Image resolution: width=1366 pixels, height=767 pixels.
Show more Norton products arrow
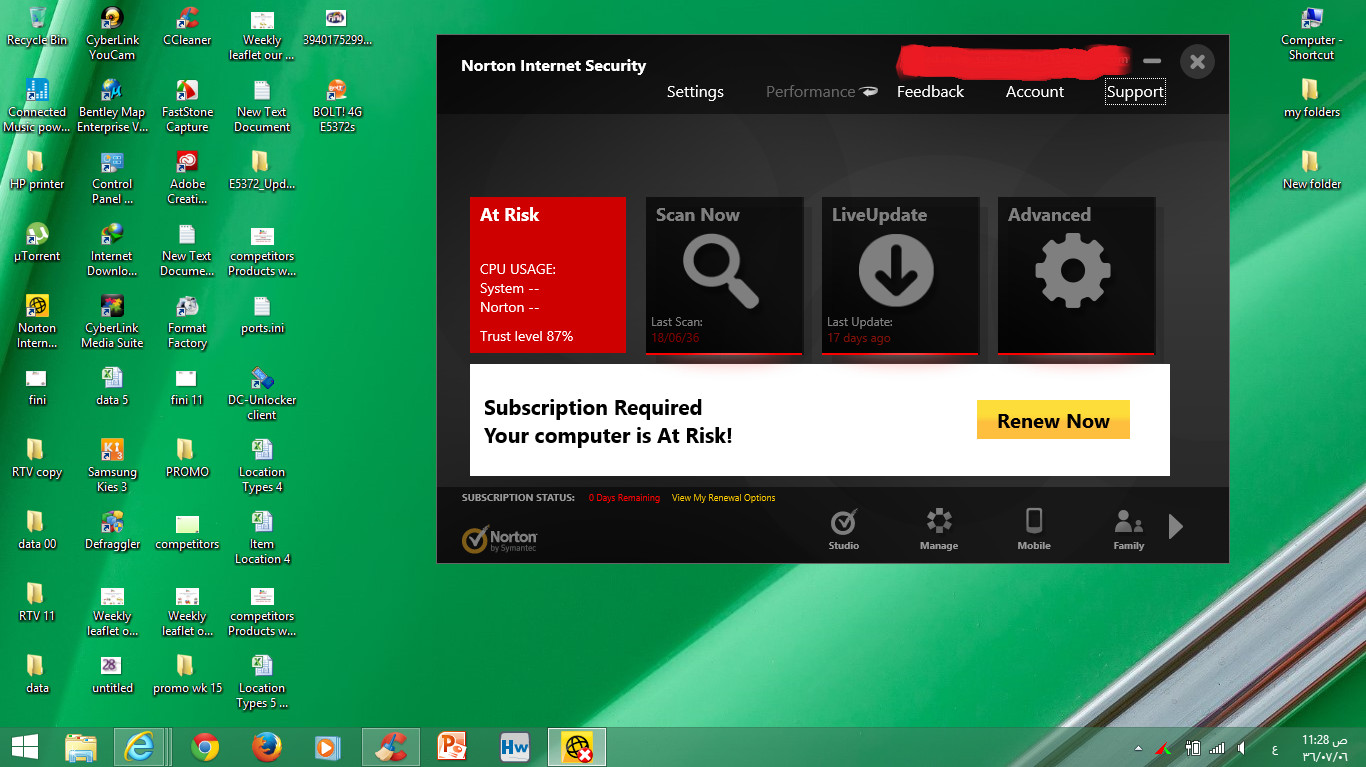1176,526
